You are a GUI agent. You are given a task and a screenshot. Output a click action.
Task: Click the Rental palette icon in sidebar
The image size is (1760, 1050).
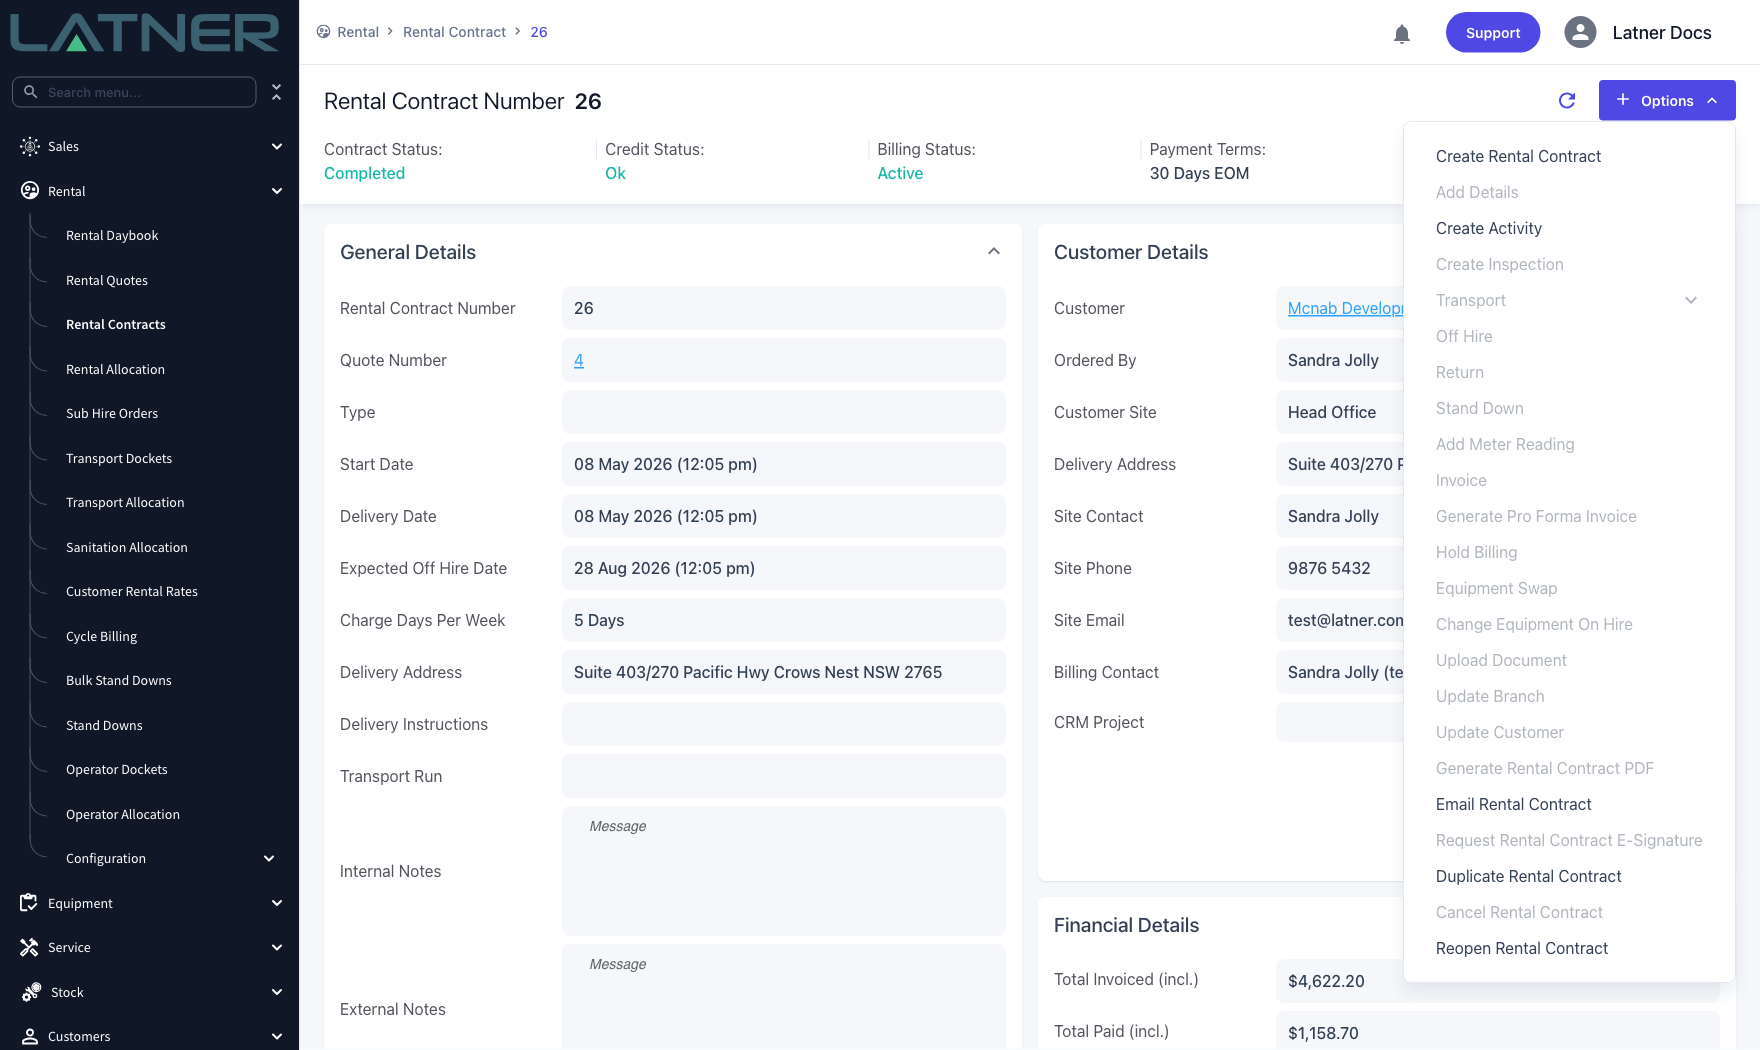(x=30, y=191)
